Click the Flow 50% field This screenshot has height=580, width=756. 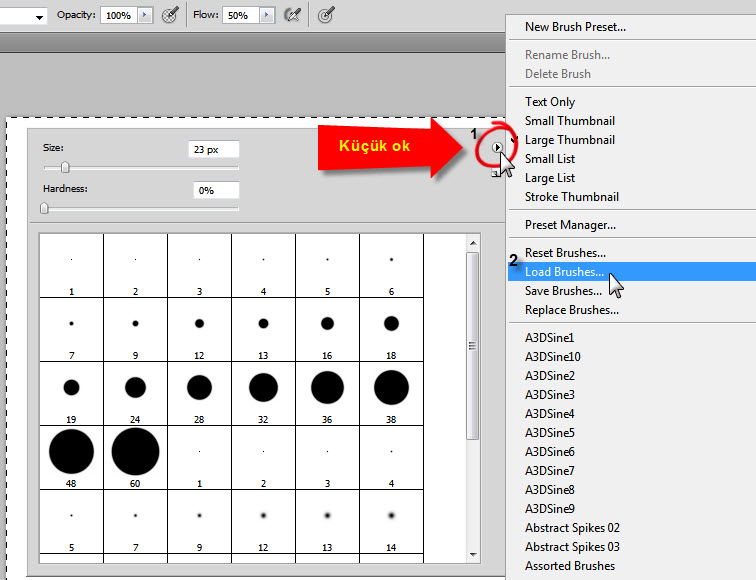click(241, 15)
